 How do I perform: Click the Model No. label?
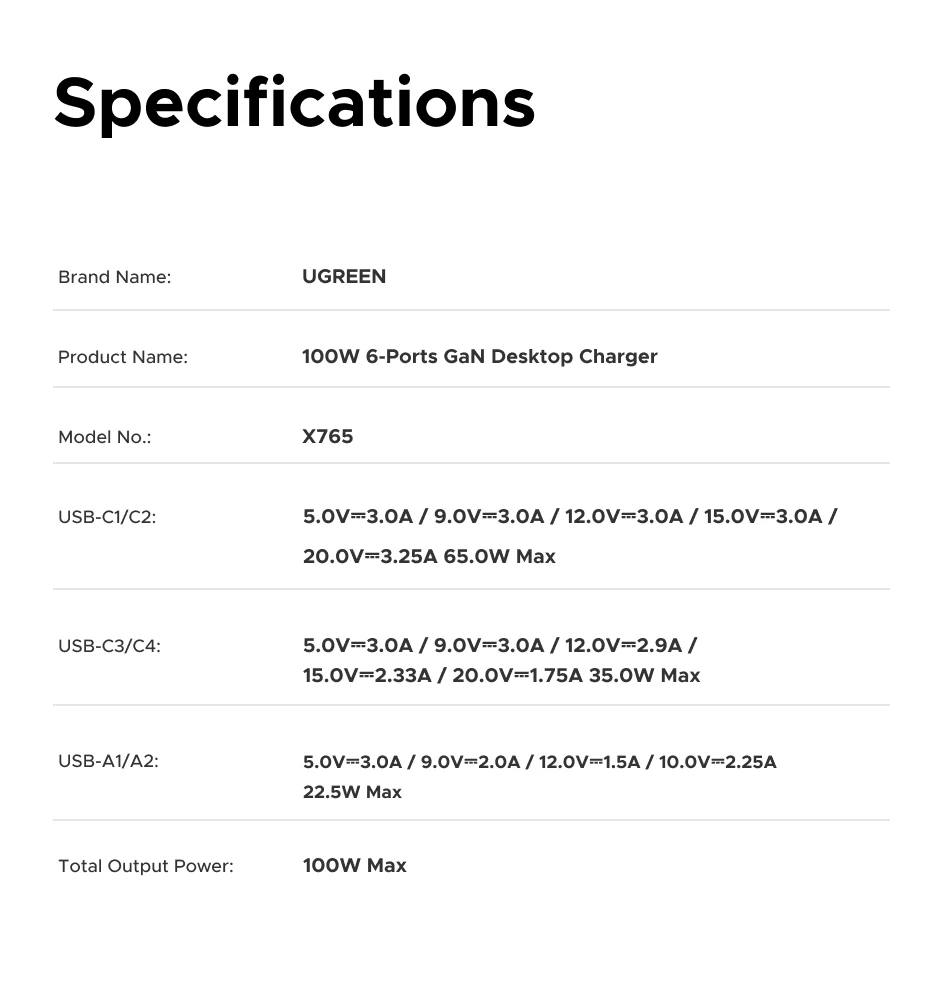tap(104, 437)
